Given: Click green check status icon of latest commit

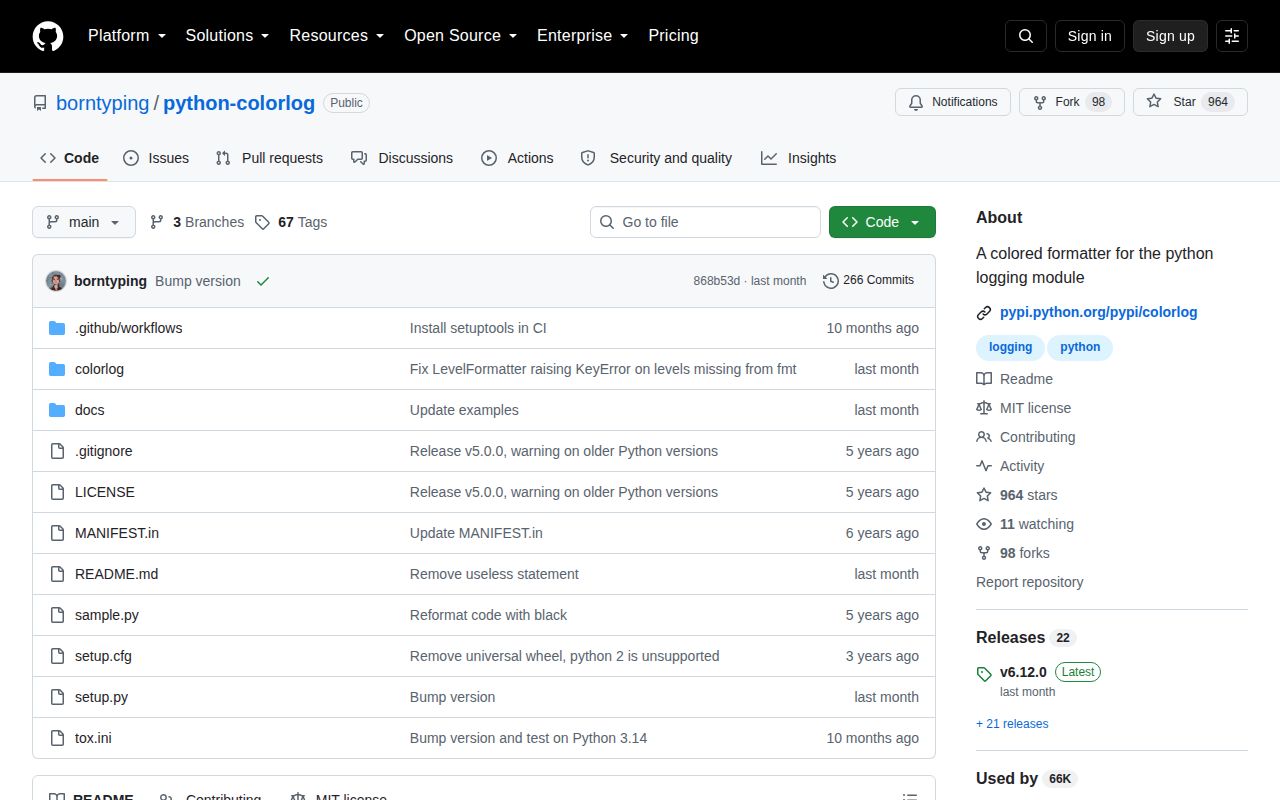Looking at the screenshot, I should tap(263, 281).
